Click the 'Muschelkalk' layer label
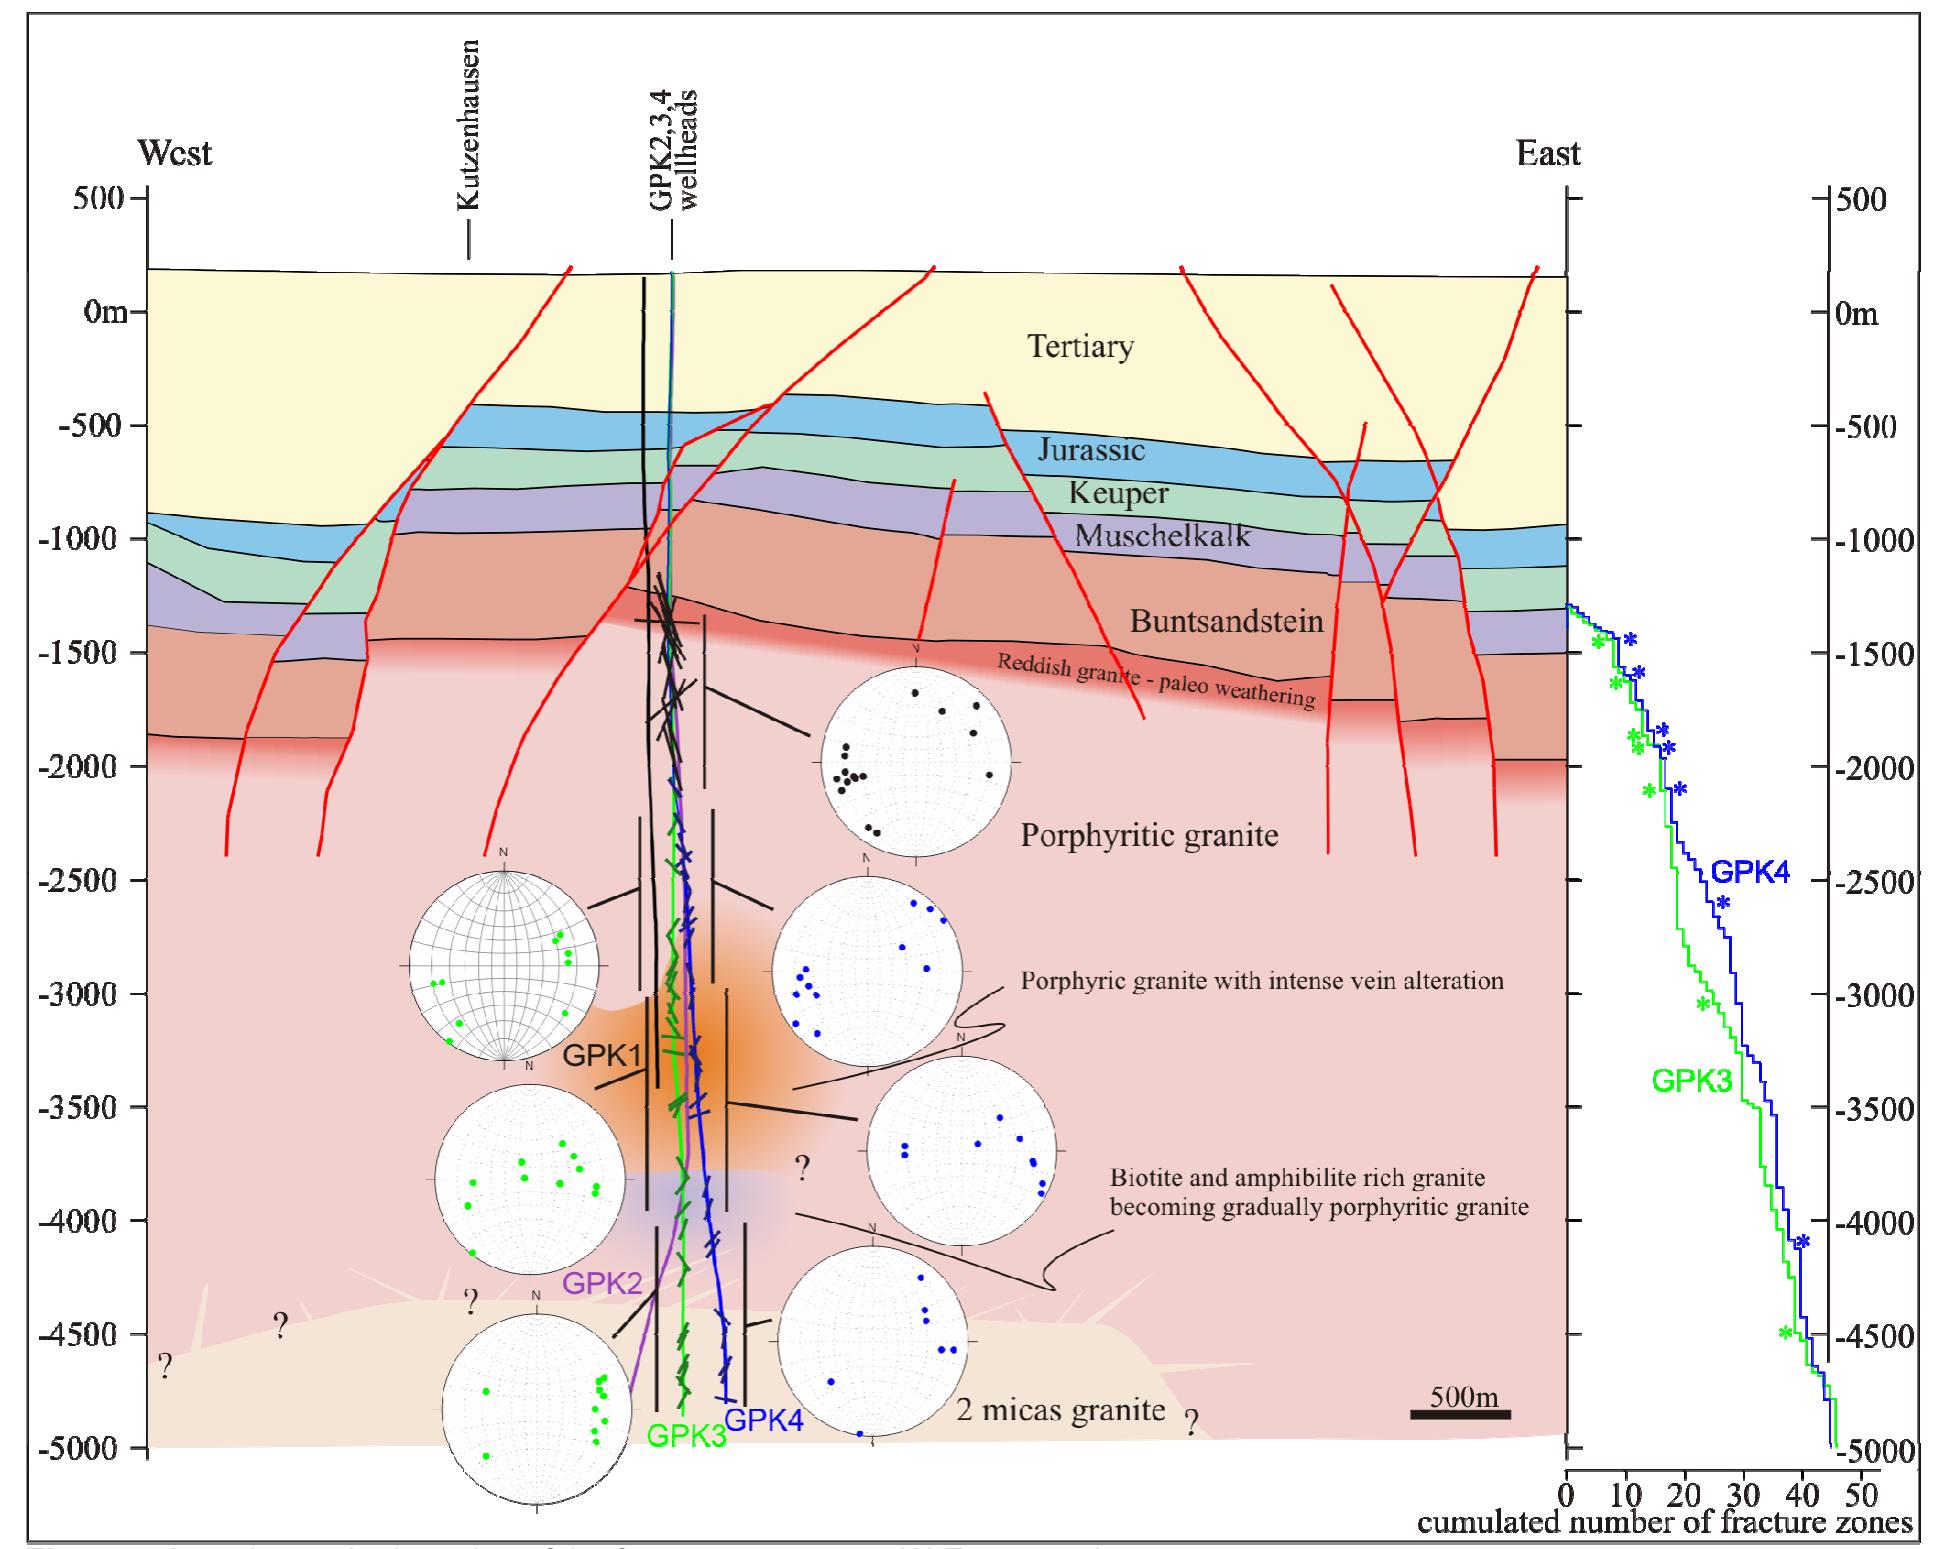This screenshot has height=1549, width=1953. pos(1162,535)
